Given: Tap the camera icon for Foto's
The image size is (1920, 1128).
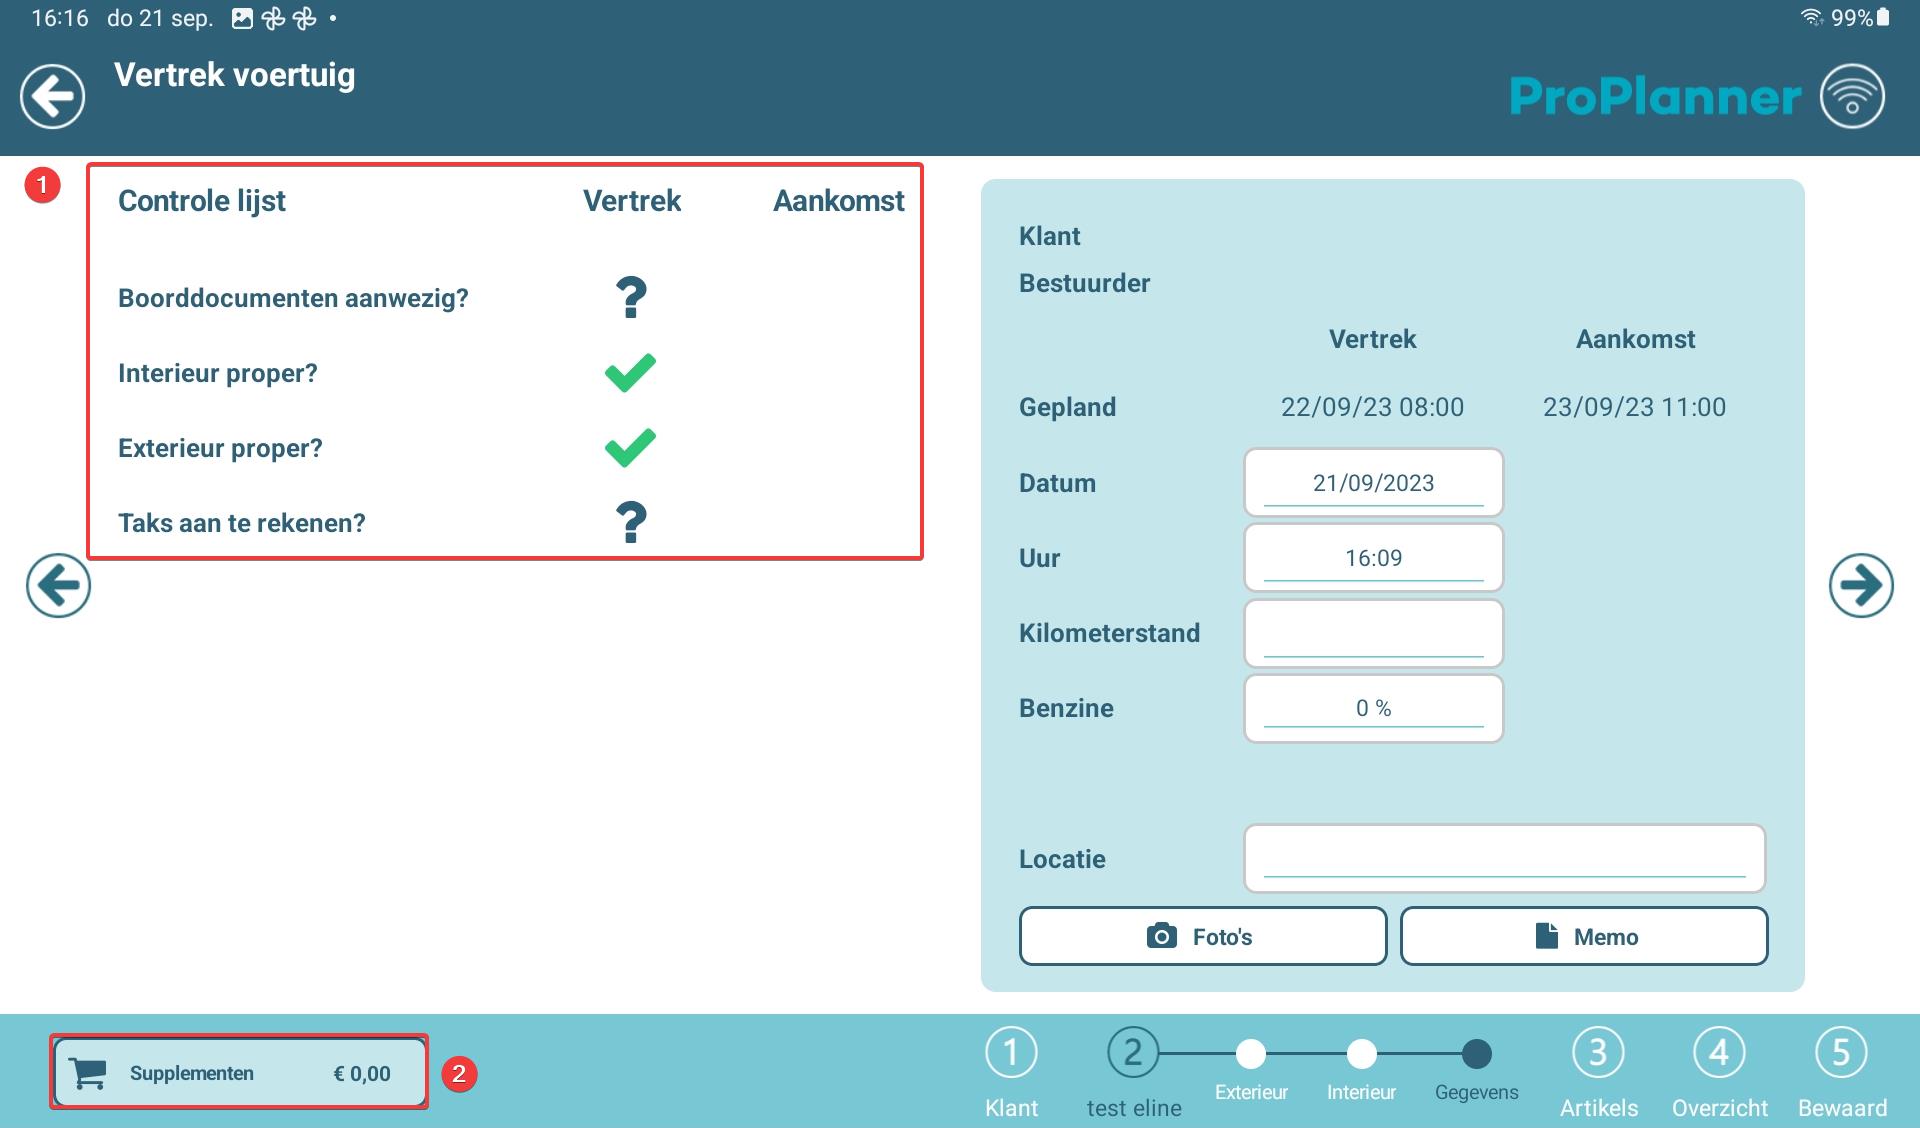Looking at the screenshot, I should tap(1162, 936).
